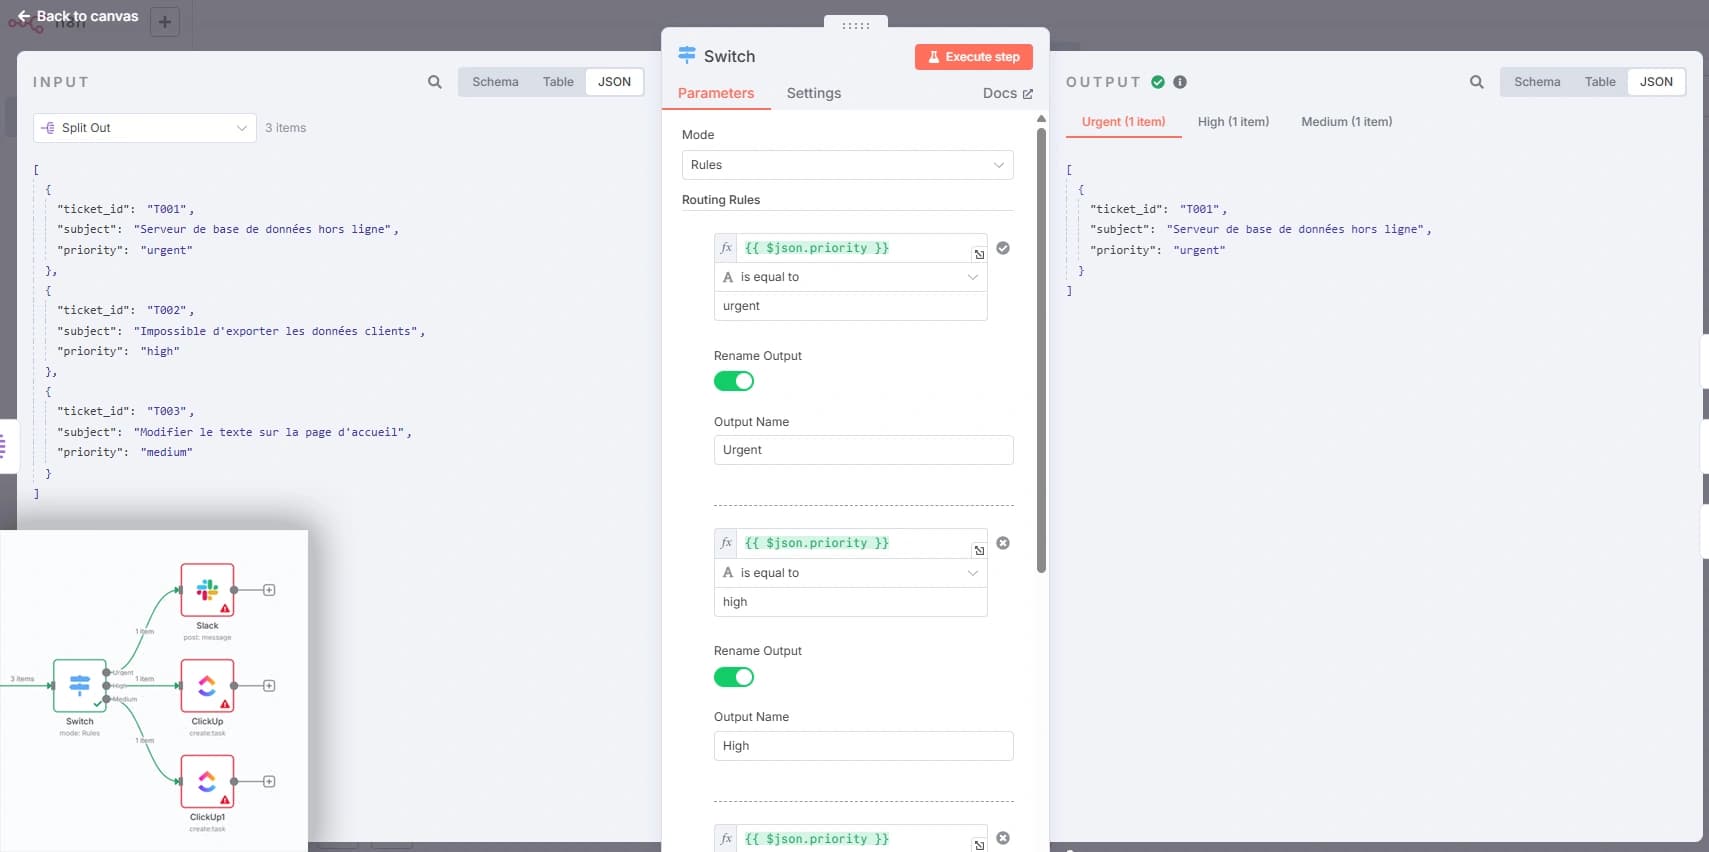Toggle Rename Output for the urgent rule
This screenshot has width=1709, height=852.
734,381
